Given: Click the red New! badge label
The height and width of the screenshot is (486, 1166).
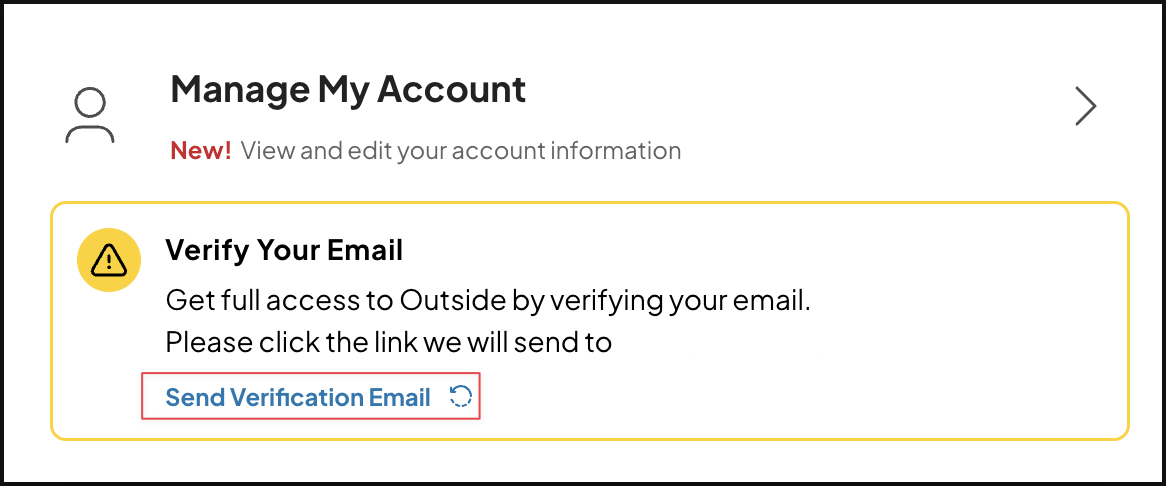Looking at the screenshot, I should pos(201,151).
